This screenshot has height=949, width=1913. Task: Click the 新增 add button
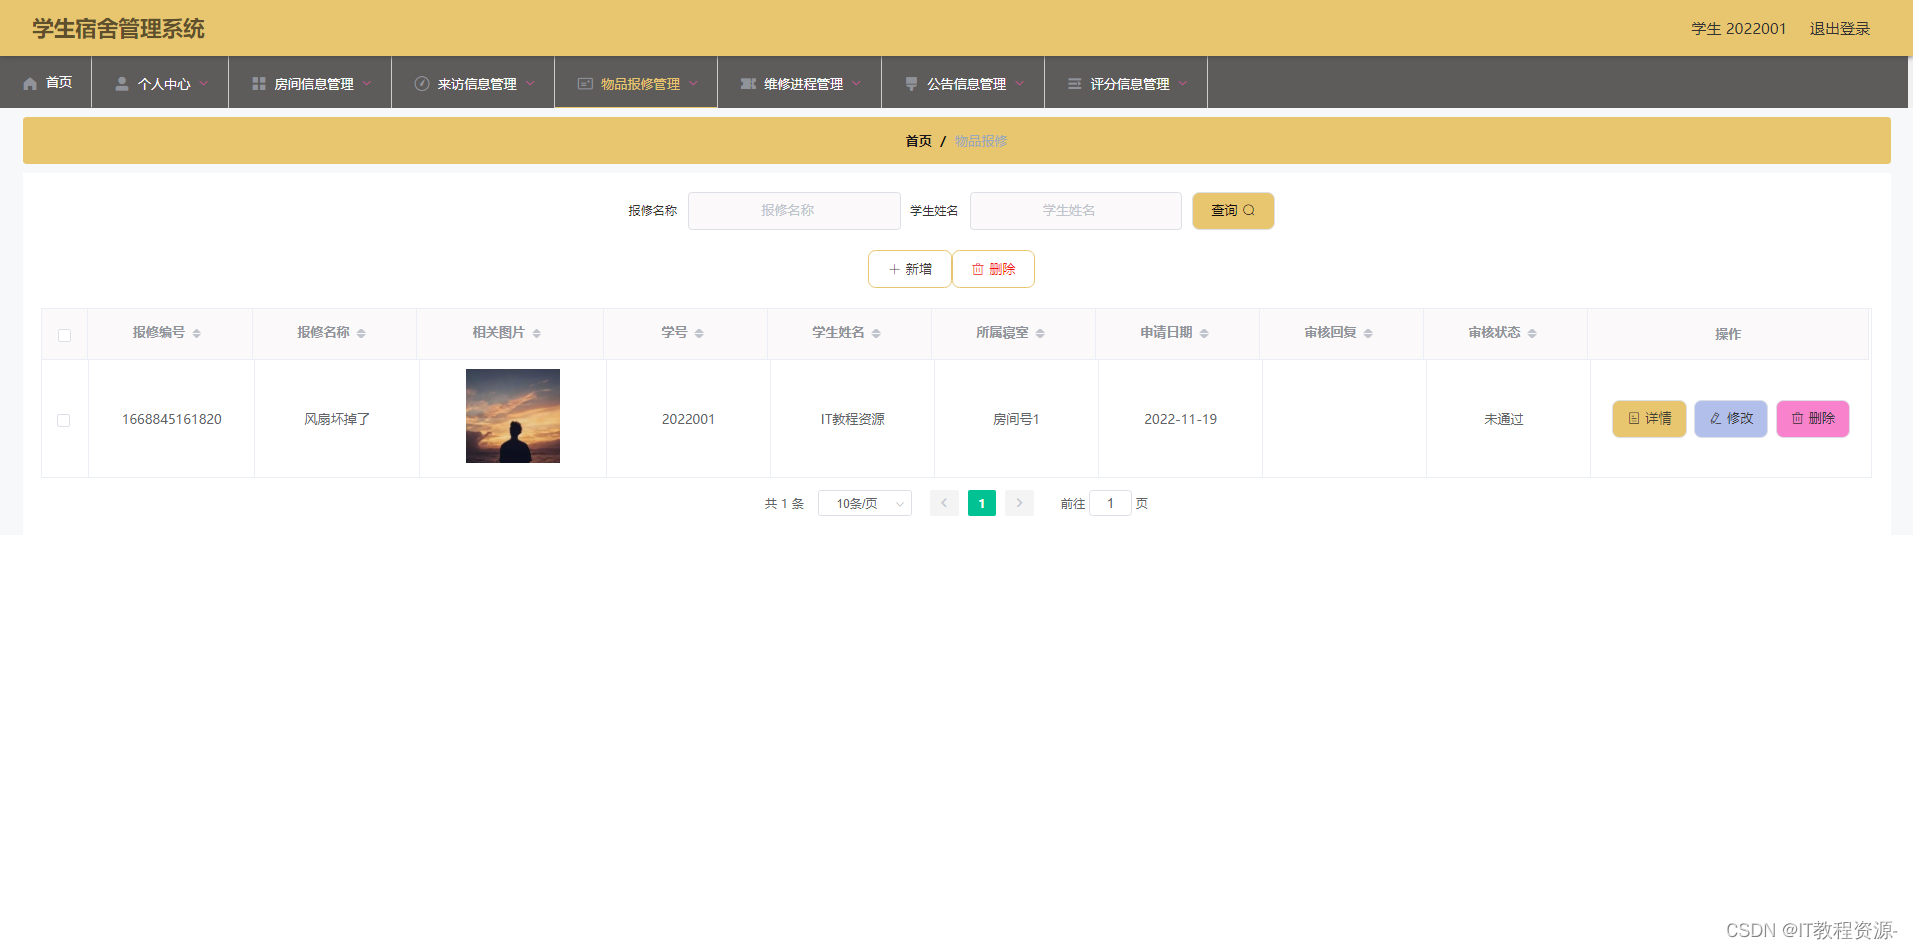[x=910, y=269]
